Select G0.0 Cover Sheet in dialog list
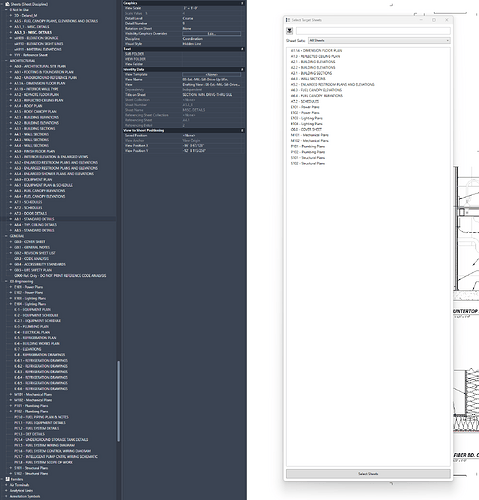The height and width of the screenshot is (500, 479). point(306,129)
